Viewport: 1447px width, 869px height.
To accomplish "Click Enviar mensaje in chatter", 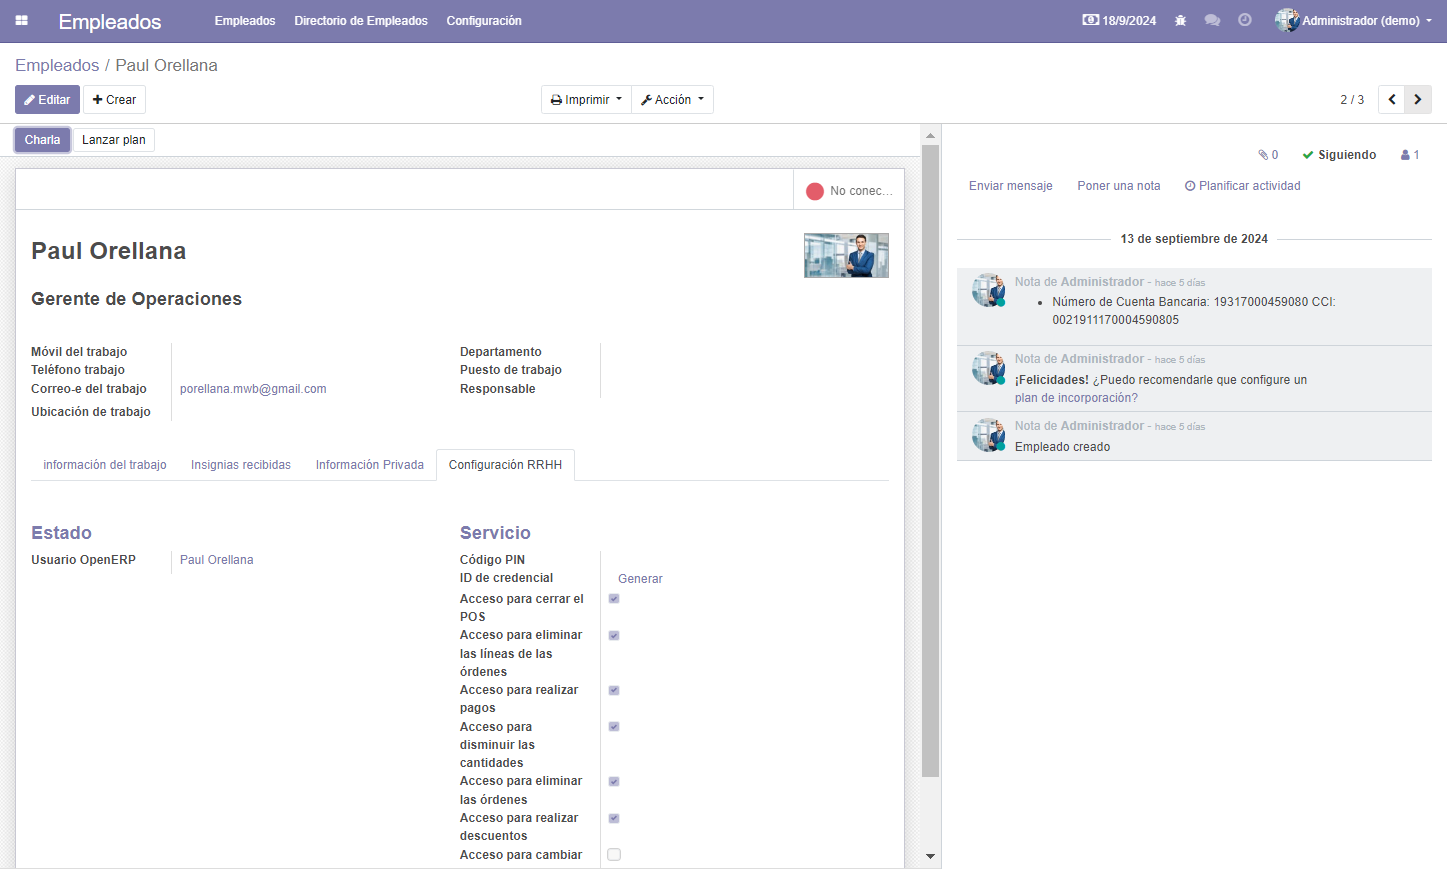I will tap(1011, 186).
